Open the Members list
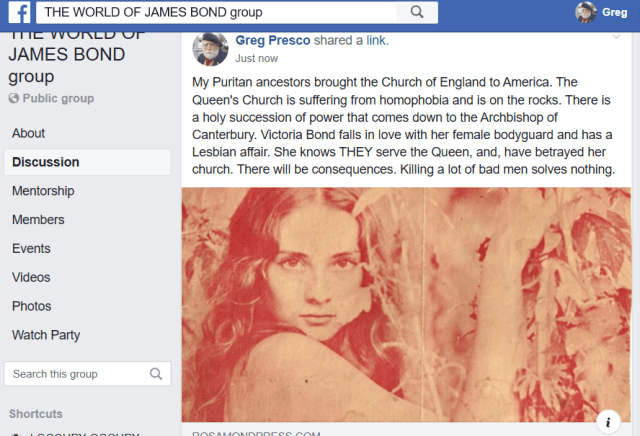Screen dimensions: 640x436 pos(38,220)
